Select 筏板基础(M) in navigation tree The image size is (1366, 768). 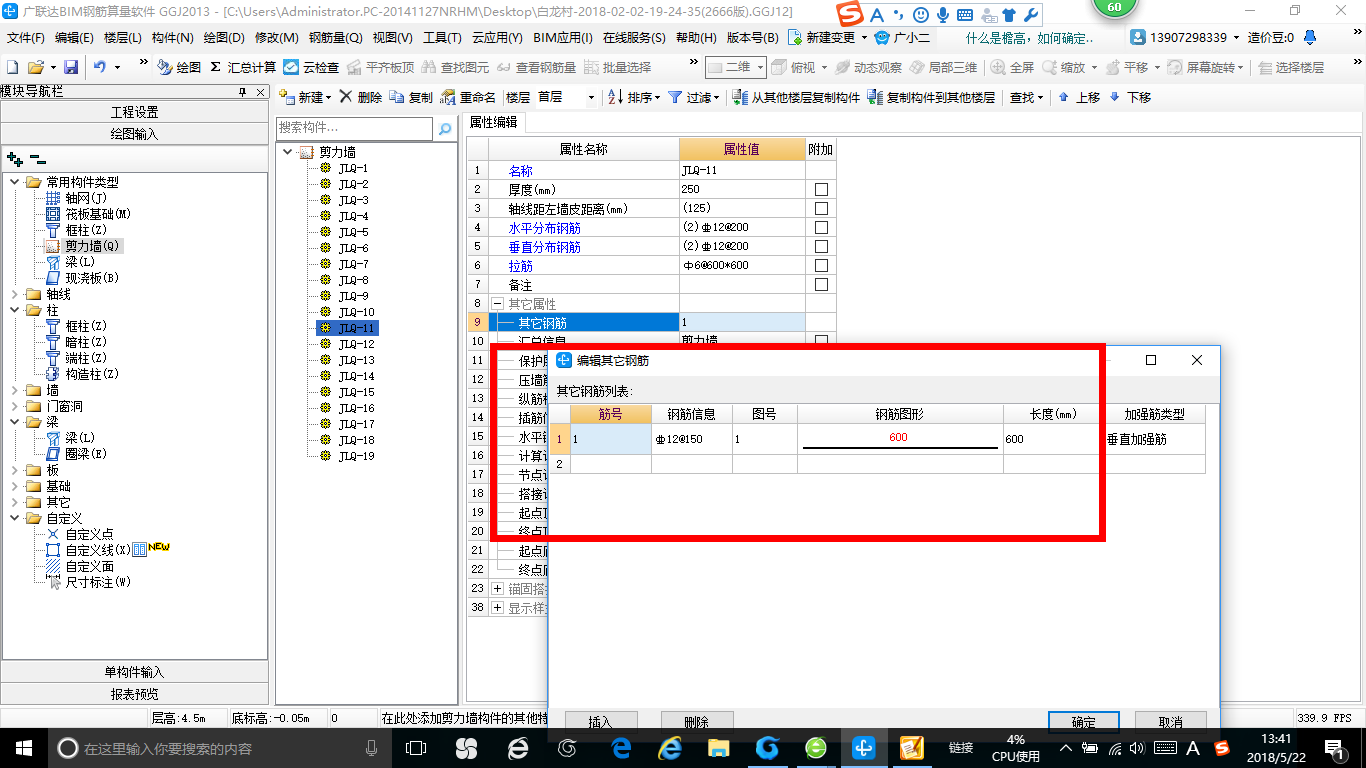click(98, 214)
